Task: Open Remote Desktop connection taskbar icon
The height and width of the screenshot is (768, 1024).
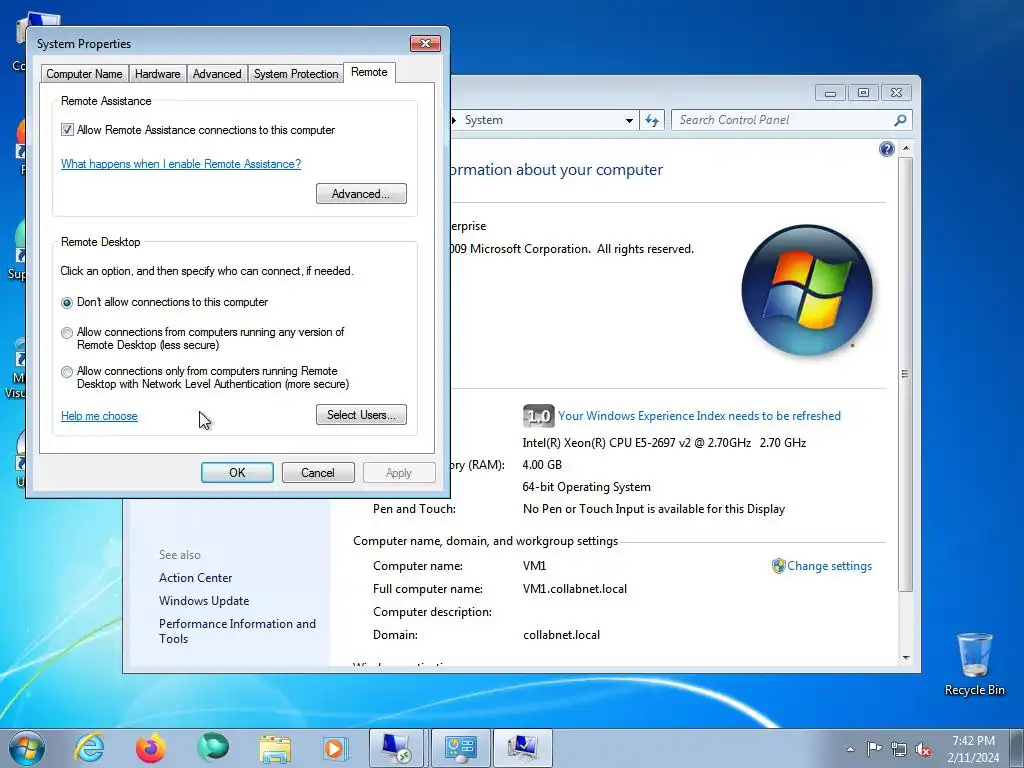Action: [397, 748]
